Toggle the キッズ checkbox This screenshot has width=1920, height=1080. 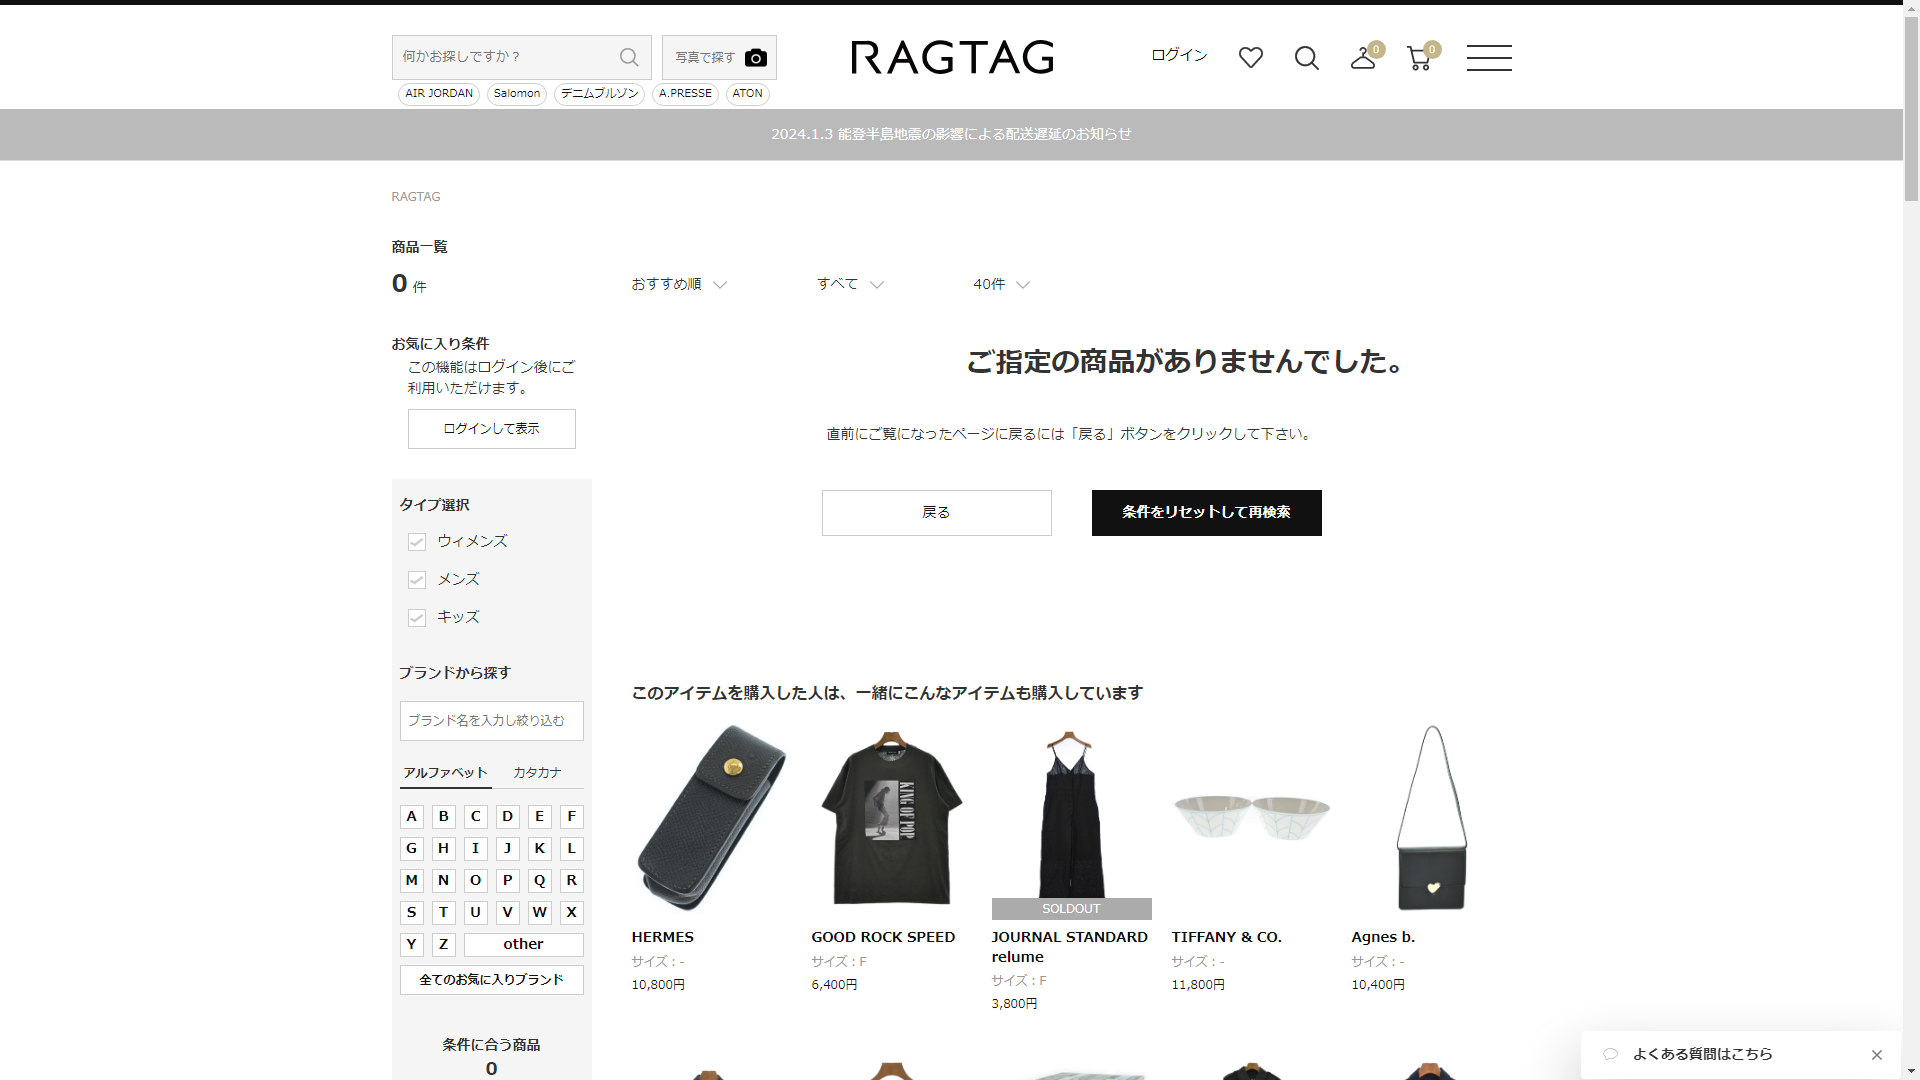point(417,618)
